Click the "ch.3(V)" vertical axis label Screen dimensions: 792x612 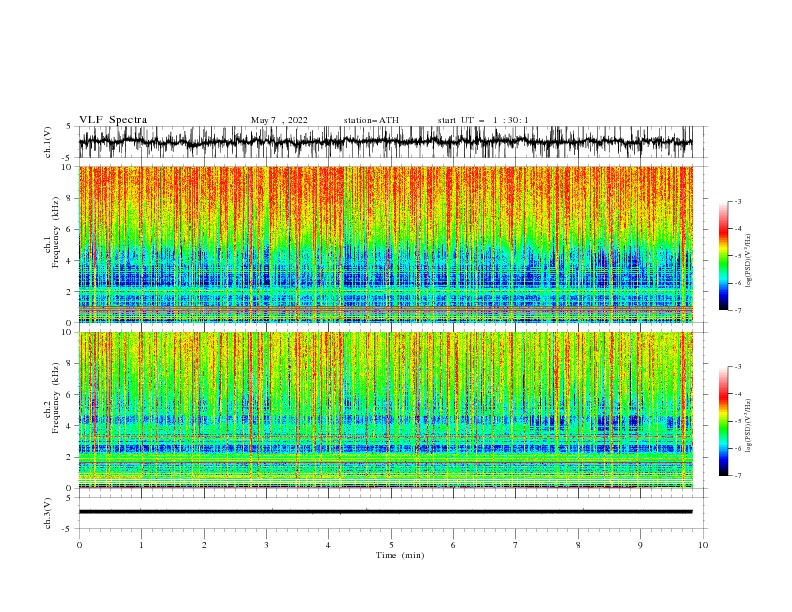[x=48, y=513]
